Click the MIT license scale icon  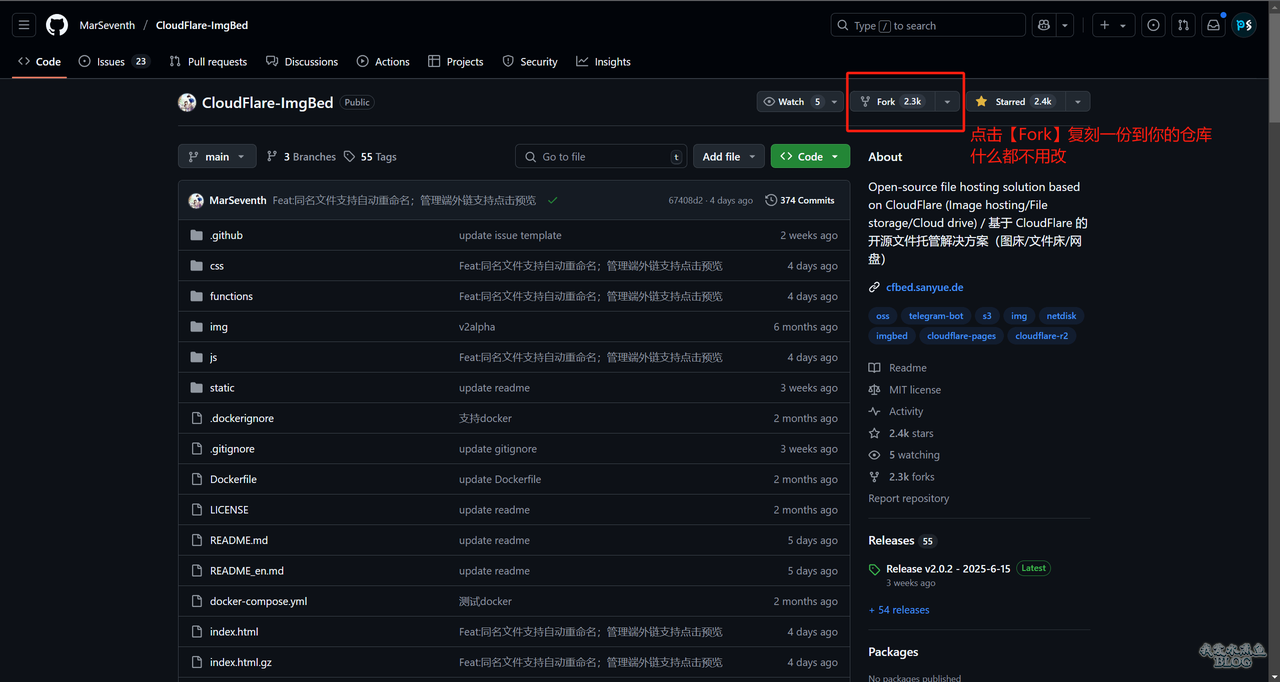coord(875,390)
